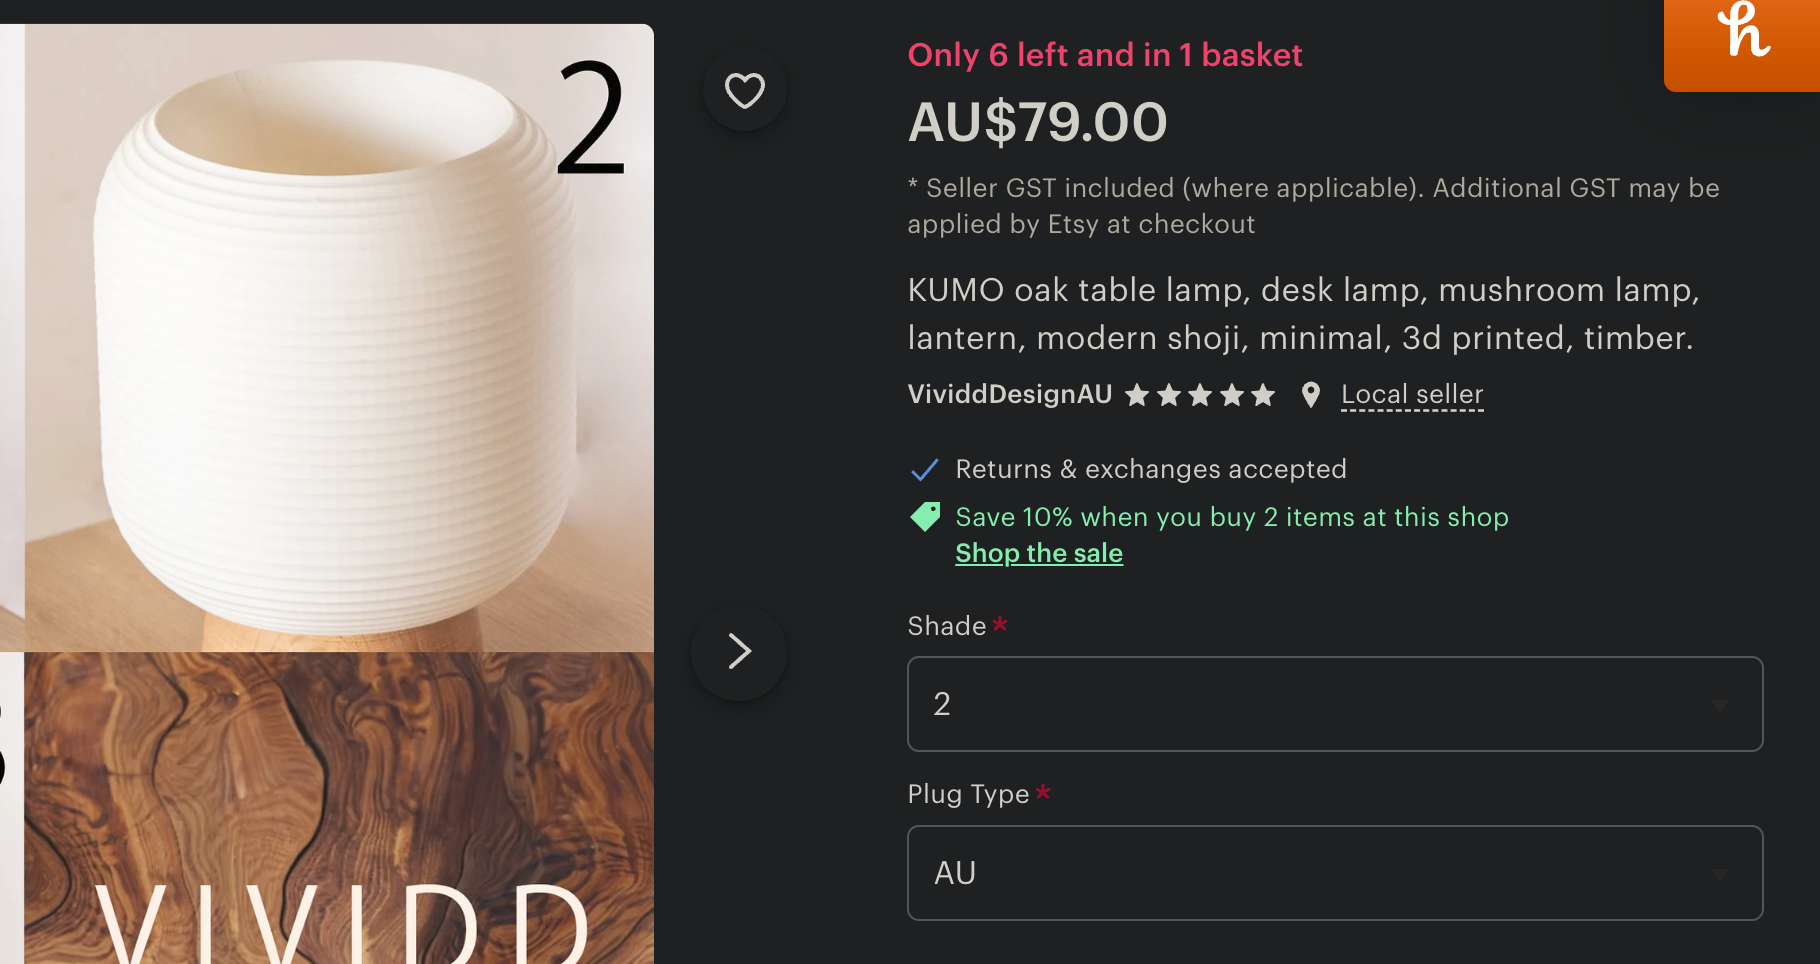Click the Only 6 left notice

(x=1104, y=55)
